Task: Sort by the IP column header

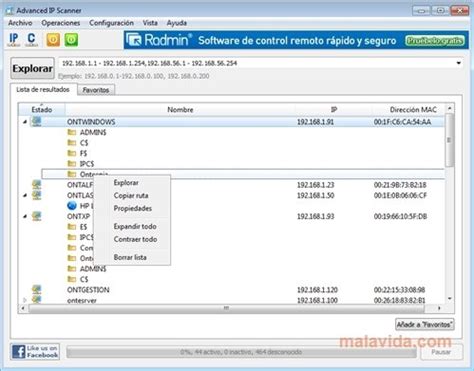Action: pos(334,109)
